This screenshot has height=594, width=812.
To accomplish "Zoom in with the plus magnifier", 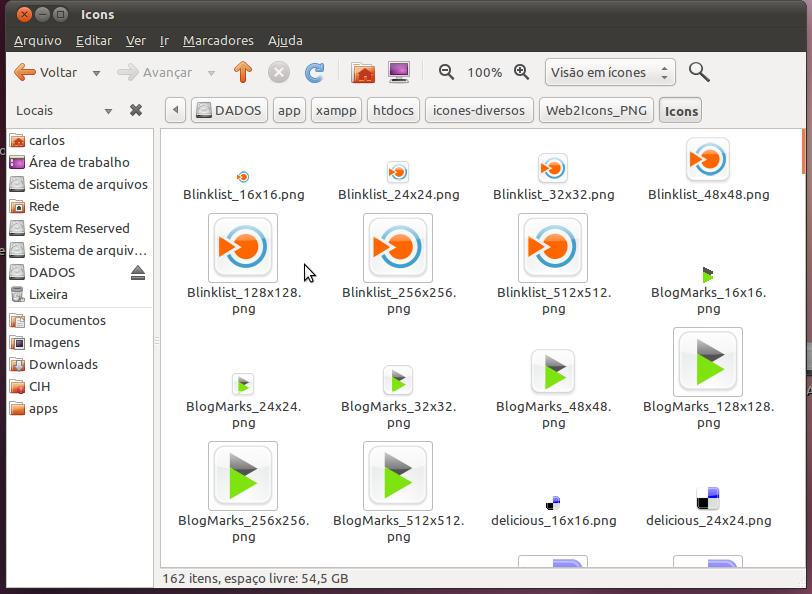I will click(521, 72).
